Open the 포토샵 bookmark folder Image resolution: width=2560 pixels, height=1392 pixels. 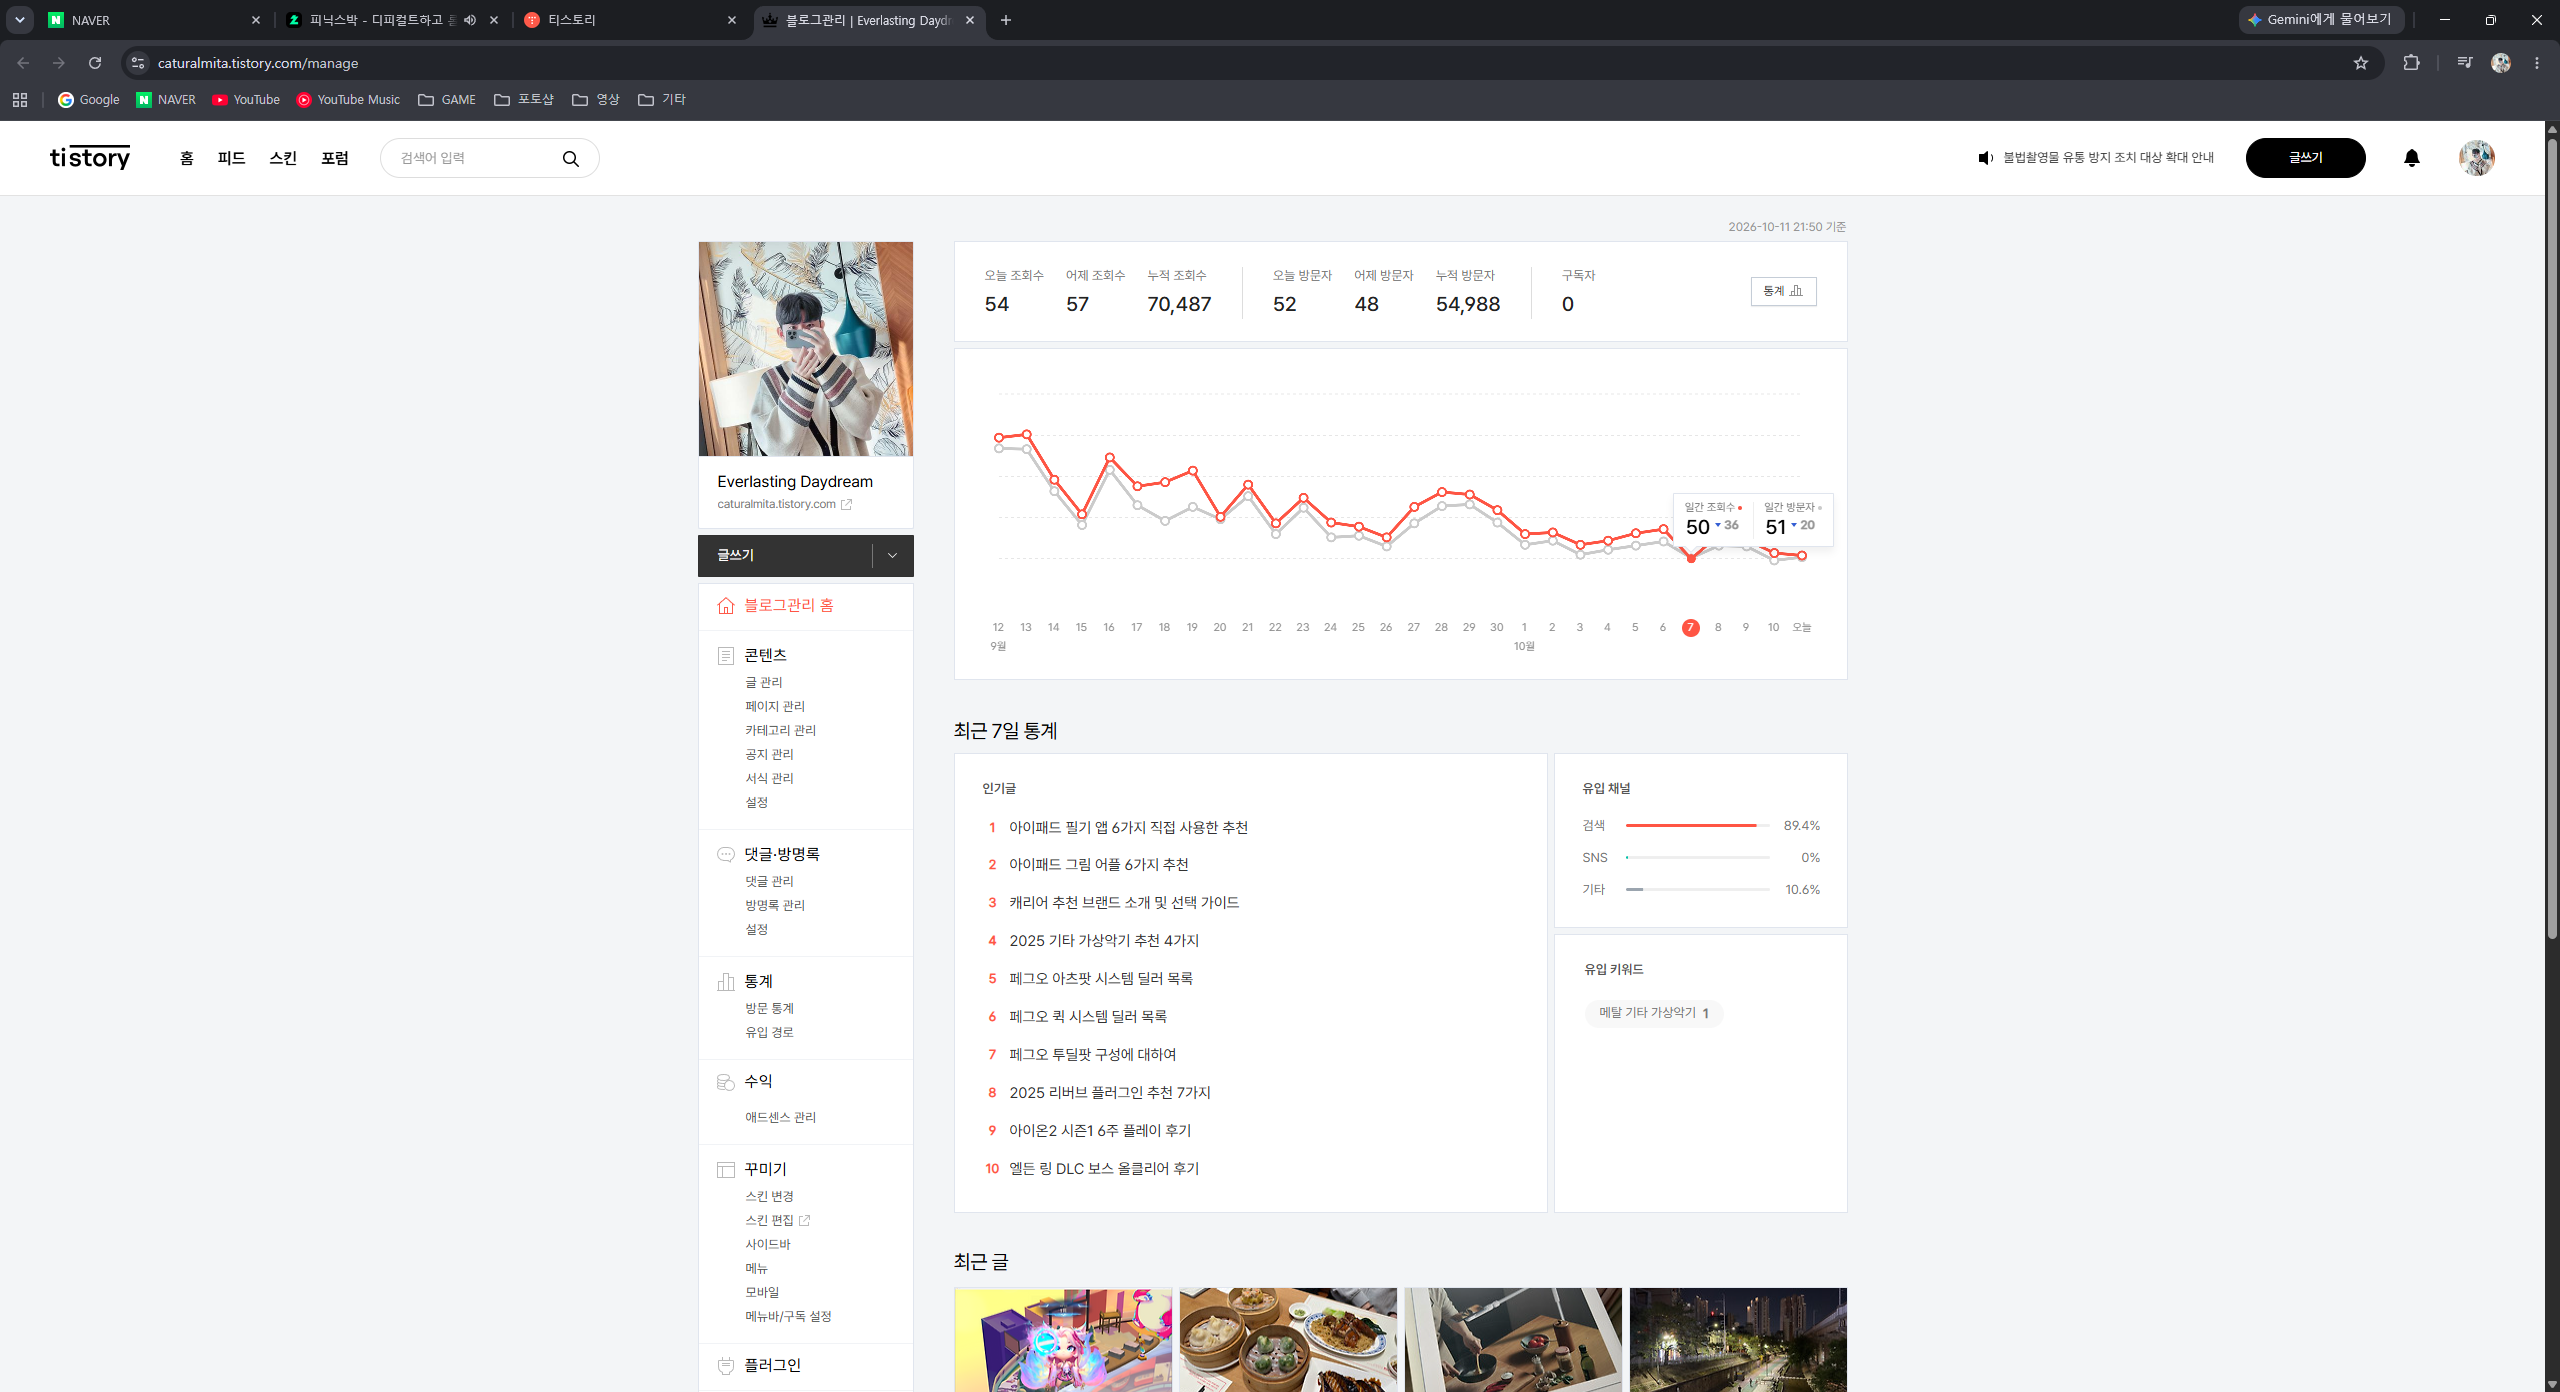click(524, 100)
